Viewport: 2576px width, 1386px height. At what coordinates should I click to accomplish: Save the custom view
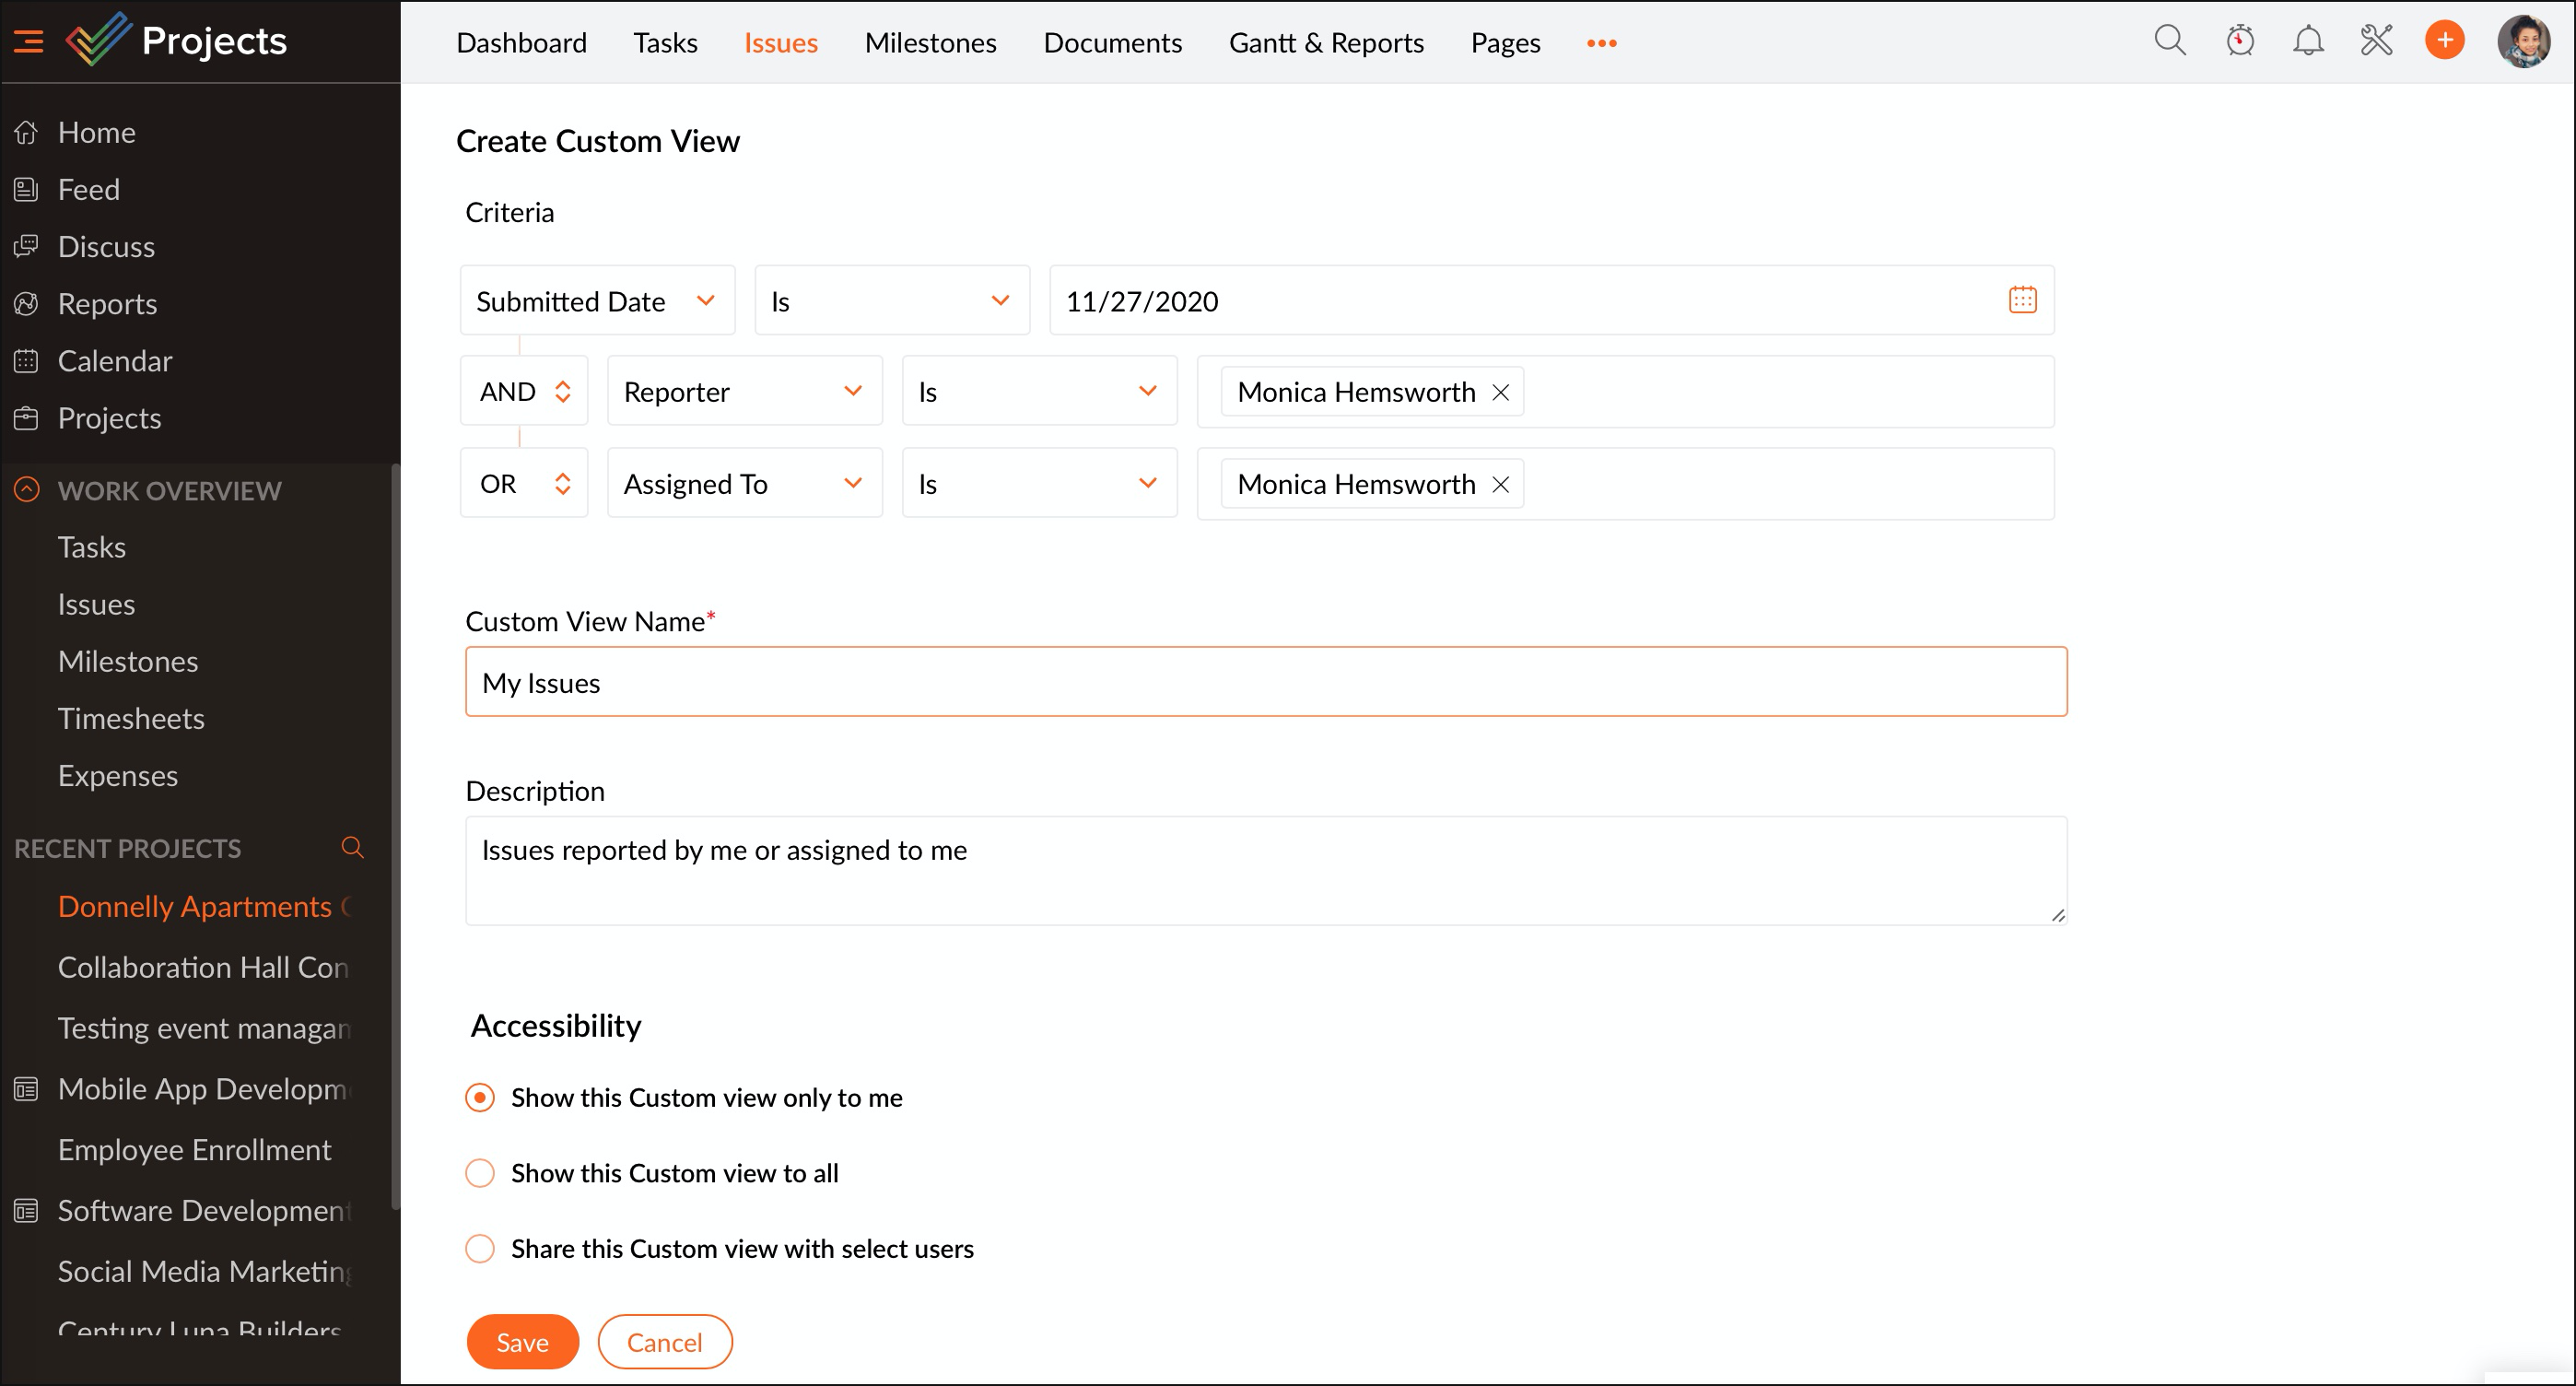point(522,1341)
